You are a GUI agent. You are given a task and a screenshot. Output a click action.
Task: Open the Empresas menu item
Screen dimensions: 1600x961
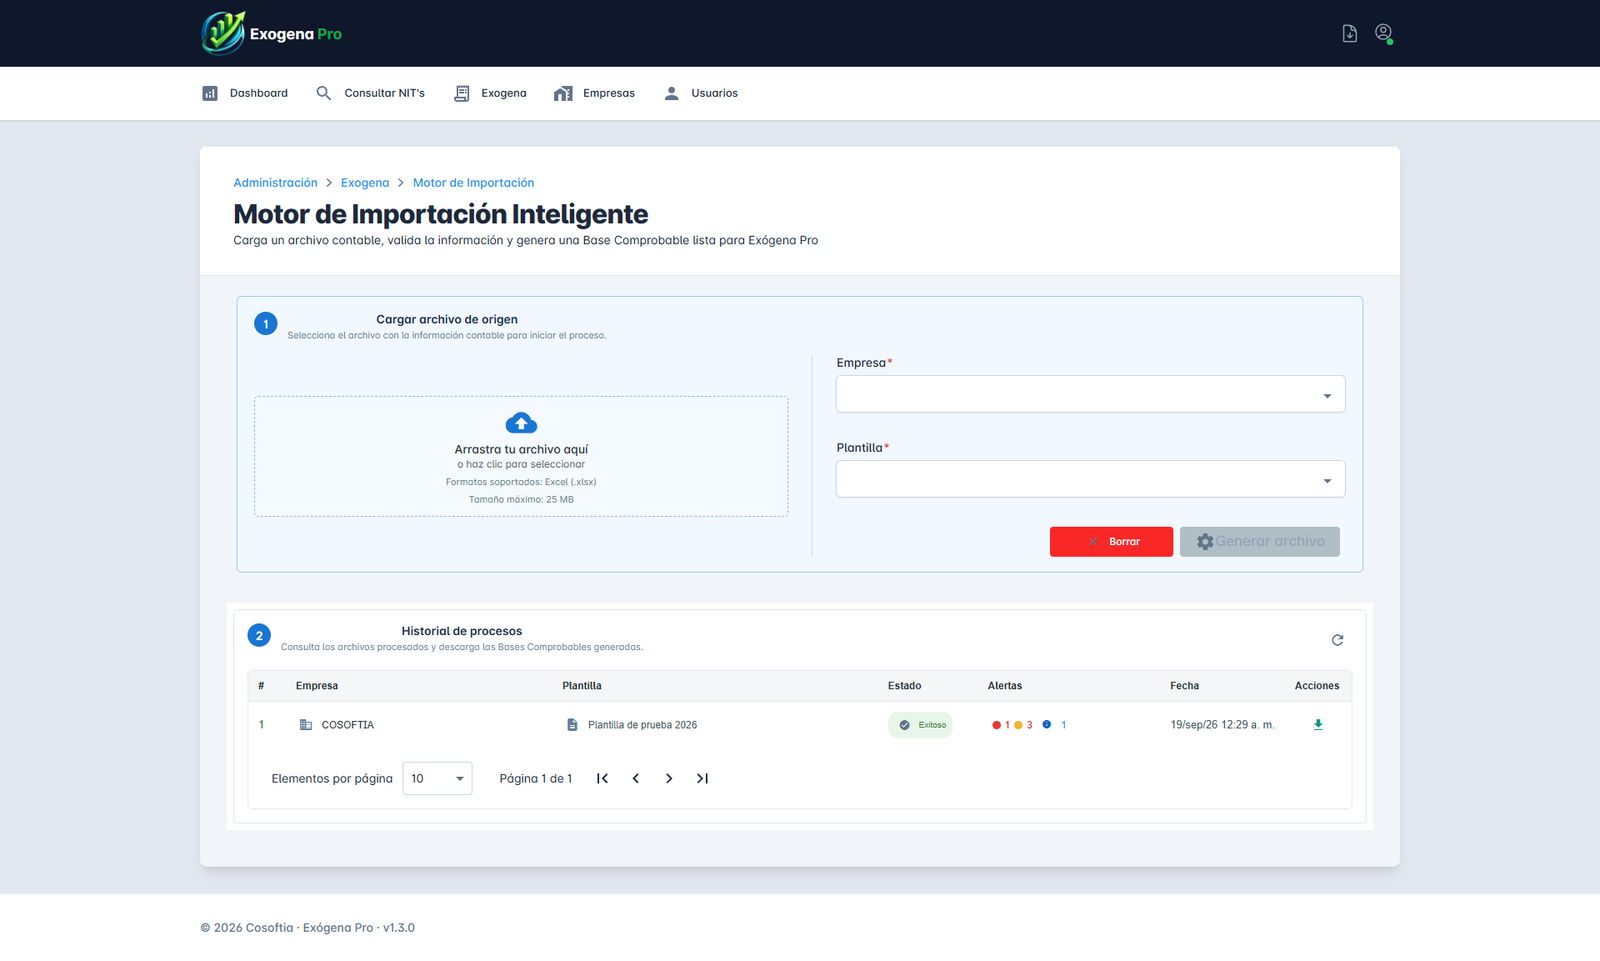click(x=594, y=93)
